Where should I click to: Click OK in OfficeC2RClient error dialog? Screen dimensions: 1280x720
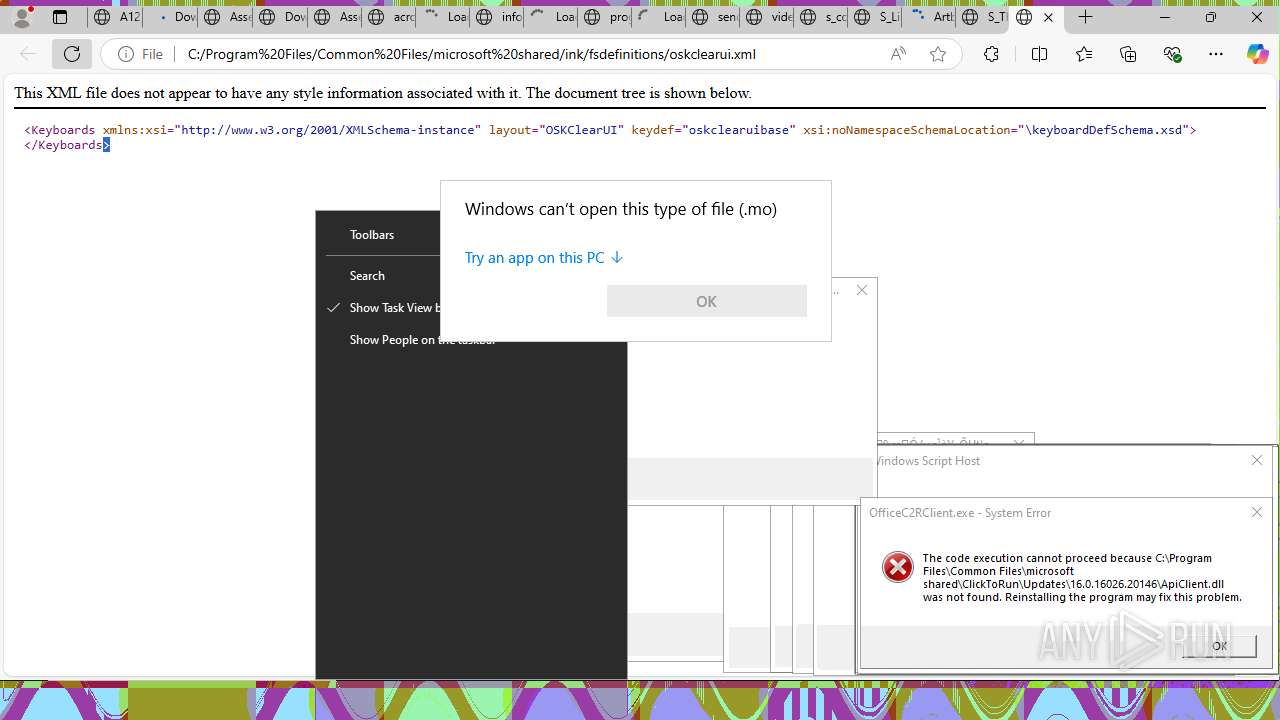[1219, 646]
